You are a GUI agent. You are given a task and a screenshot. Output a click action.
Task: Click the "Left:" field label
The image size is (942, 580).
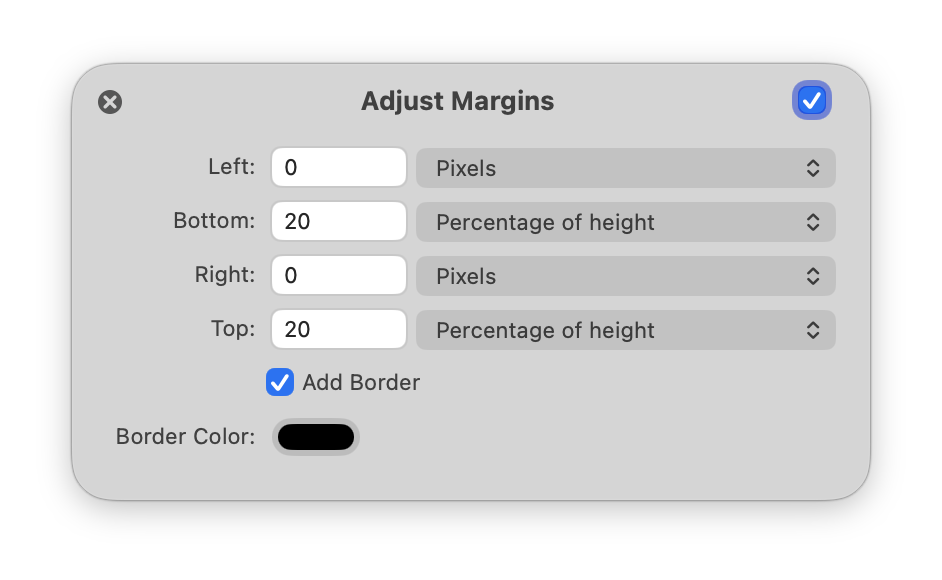[232, 167]
